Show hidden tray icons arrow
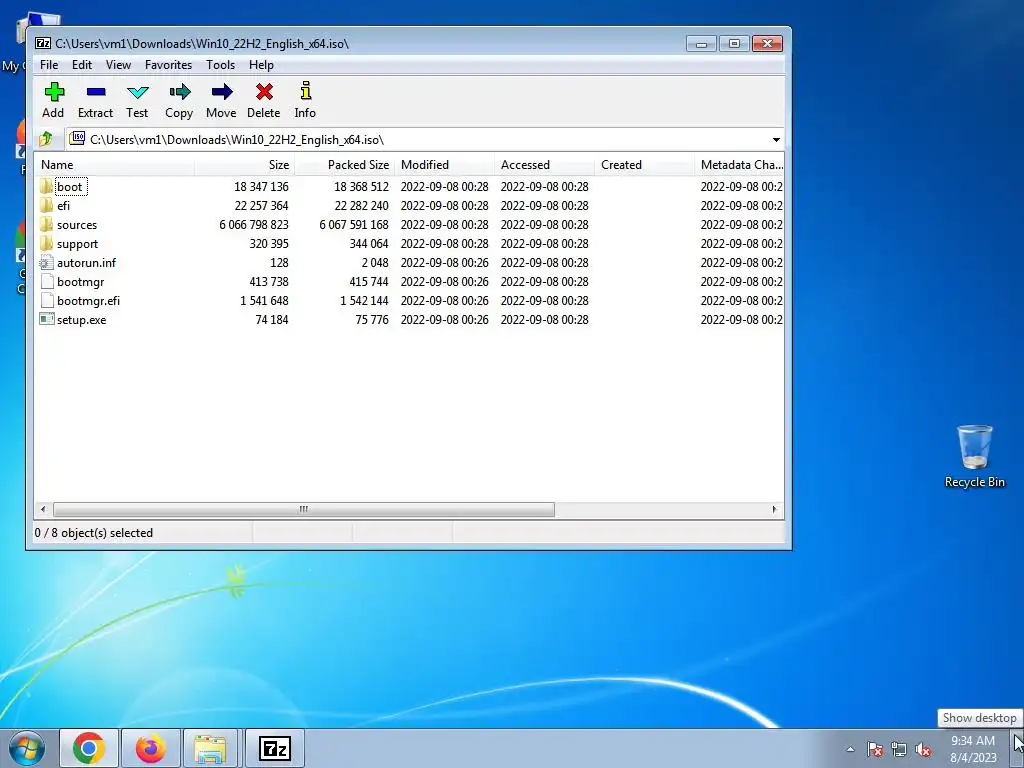This screenshot has width=1024, height=768. (x=850, y=749)
